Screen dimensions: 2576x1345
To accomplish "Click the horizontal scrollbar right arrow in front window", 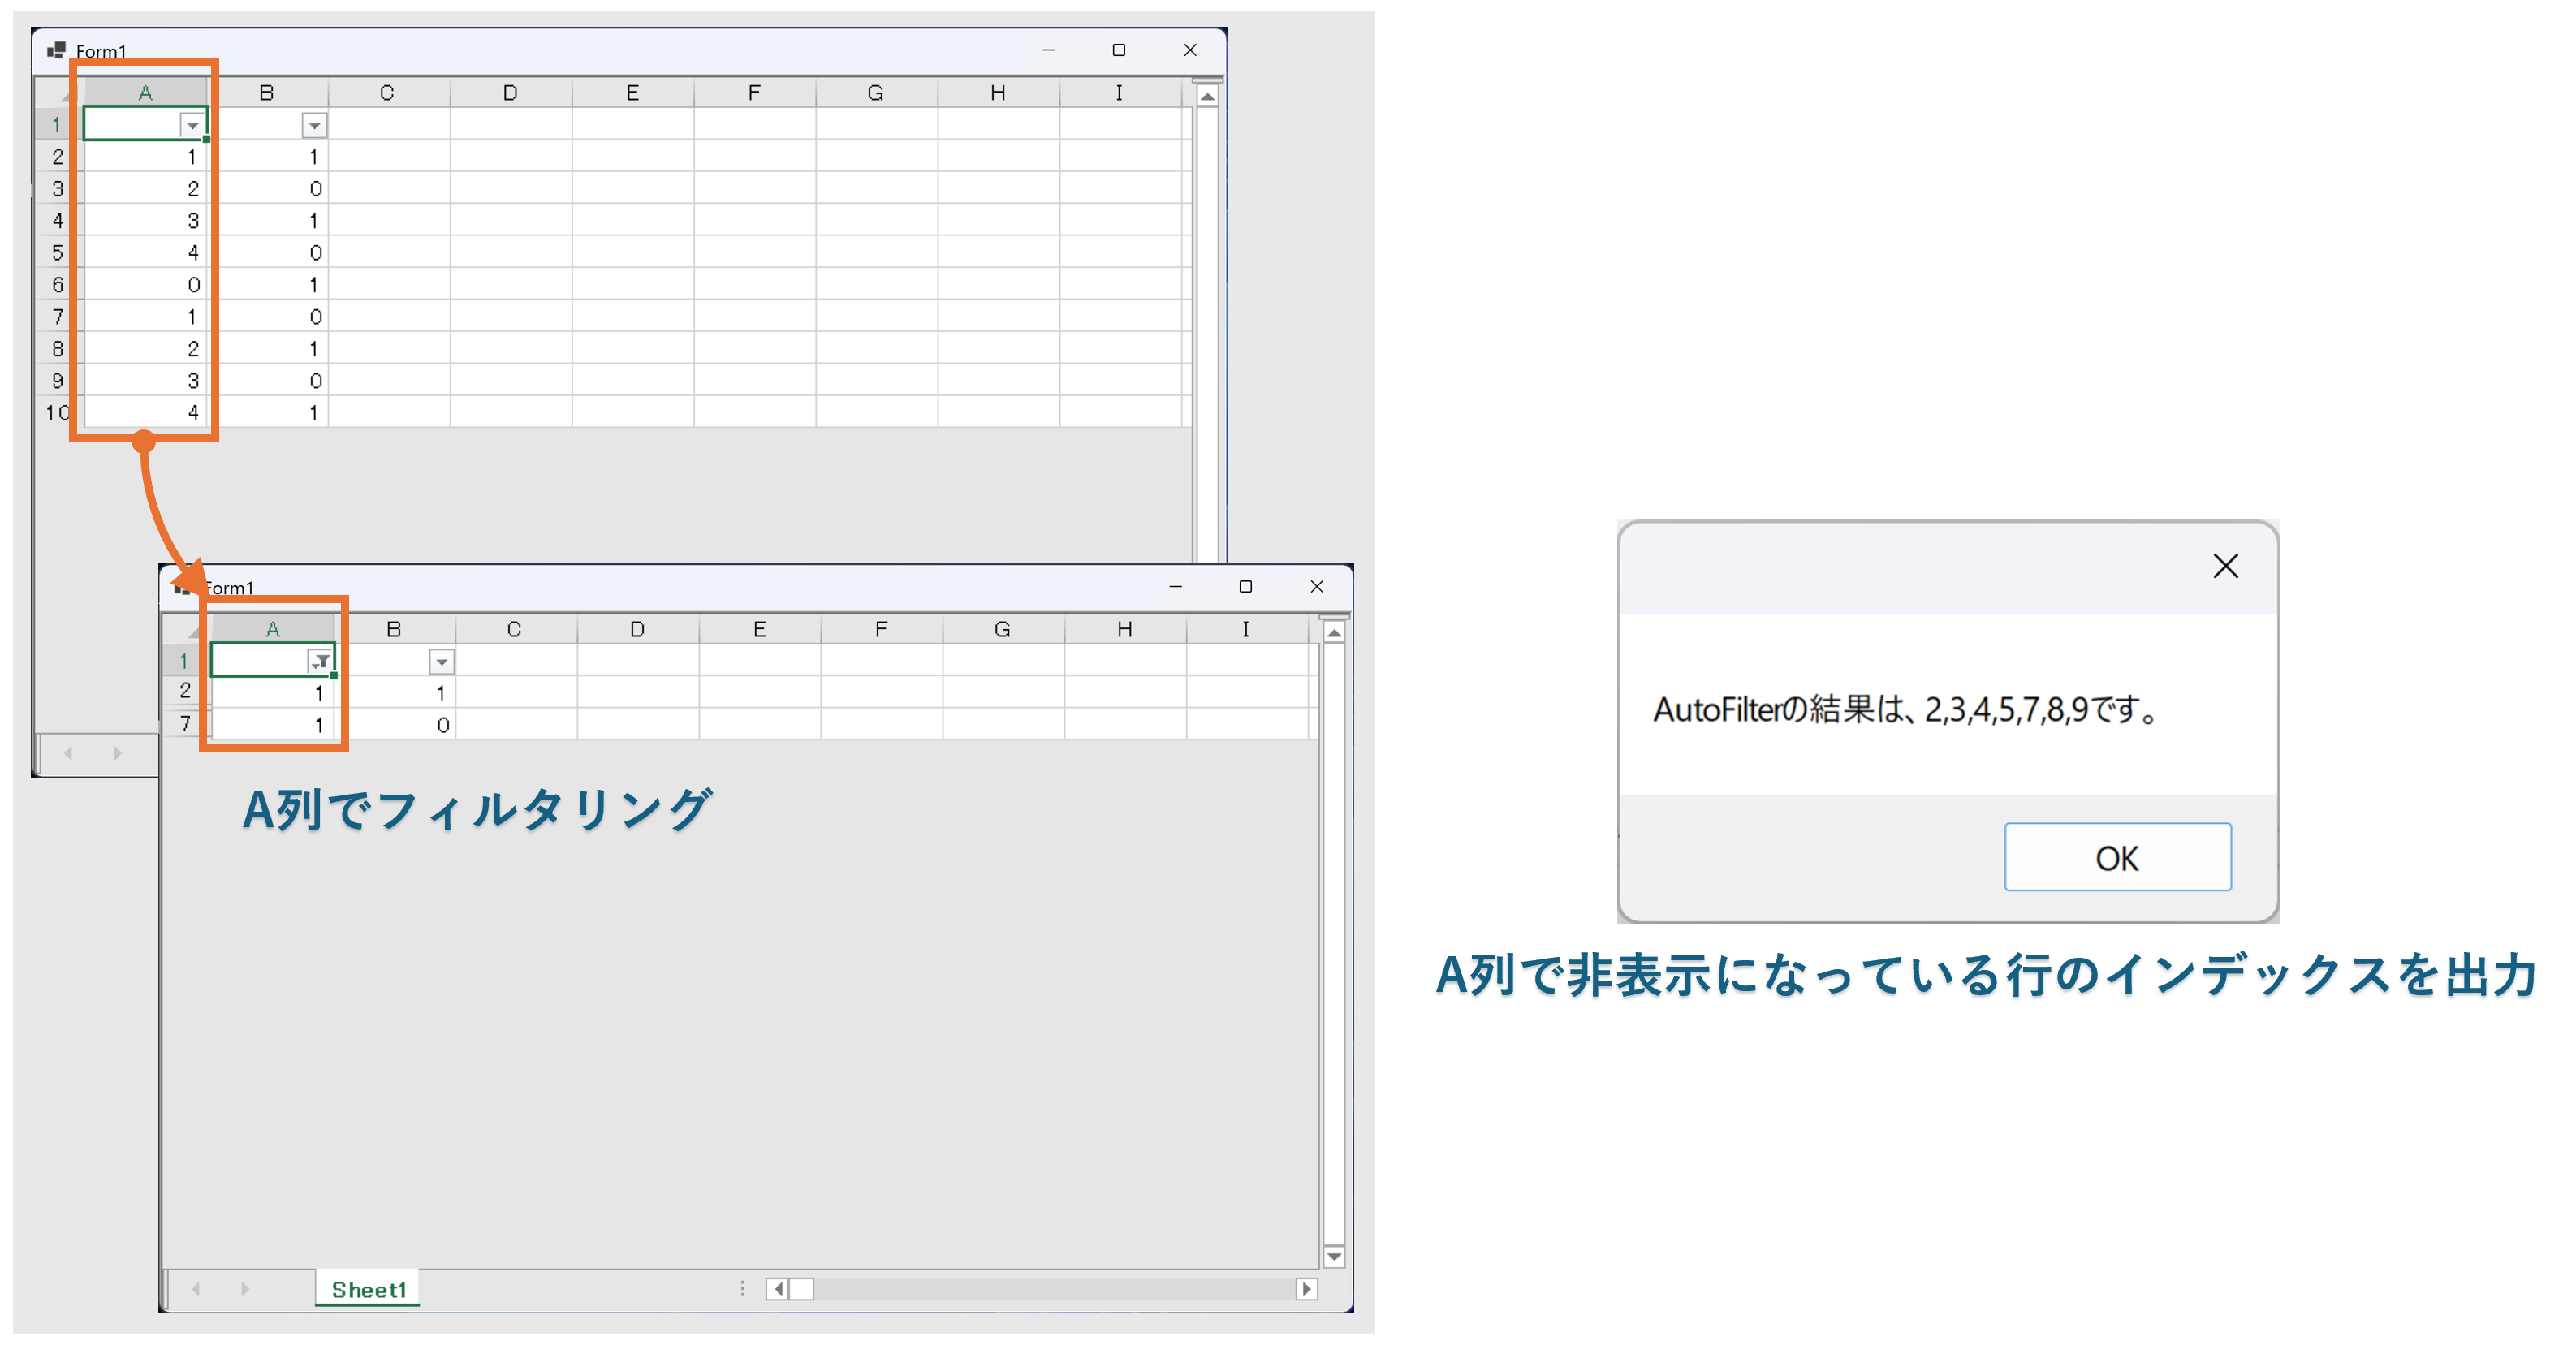I will (x=1306, y=1289).
